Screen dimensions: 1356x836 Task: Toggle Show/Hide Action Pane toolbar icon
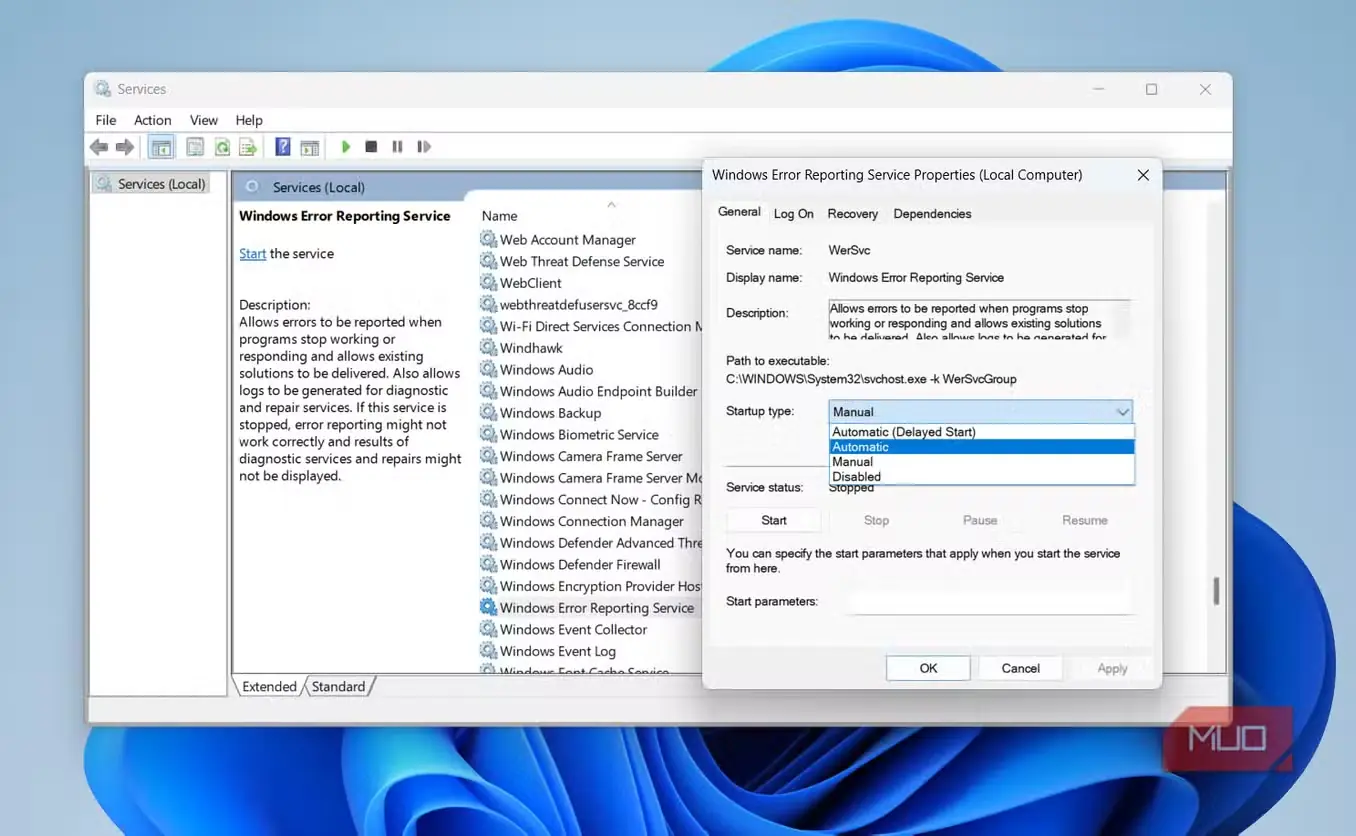310,147
